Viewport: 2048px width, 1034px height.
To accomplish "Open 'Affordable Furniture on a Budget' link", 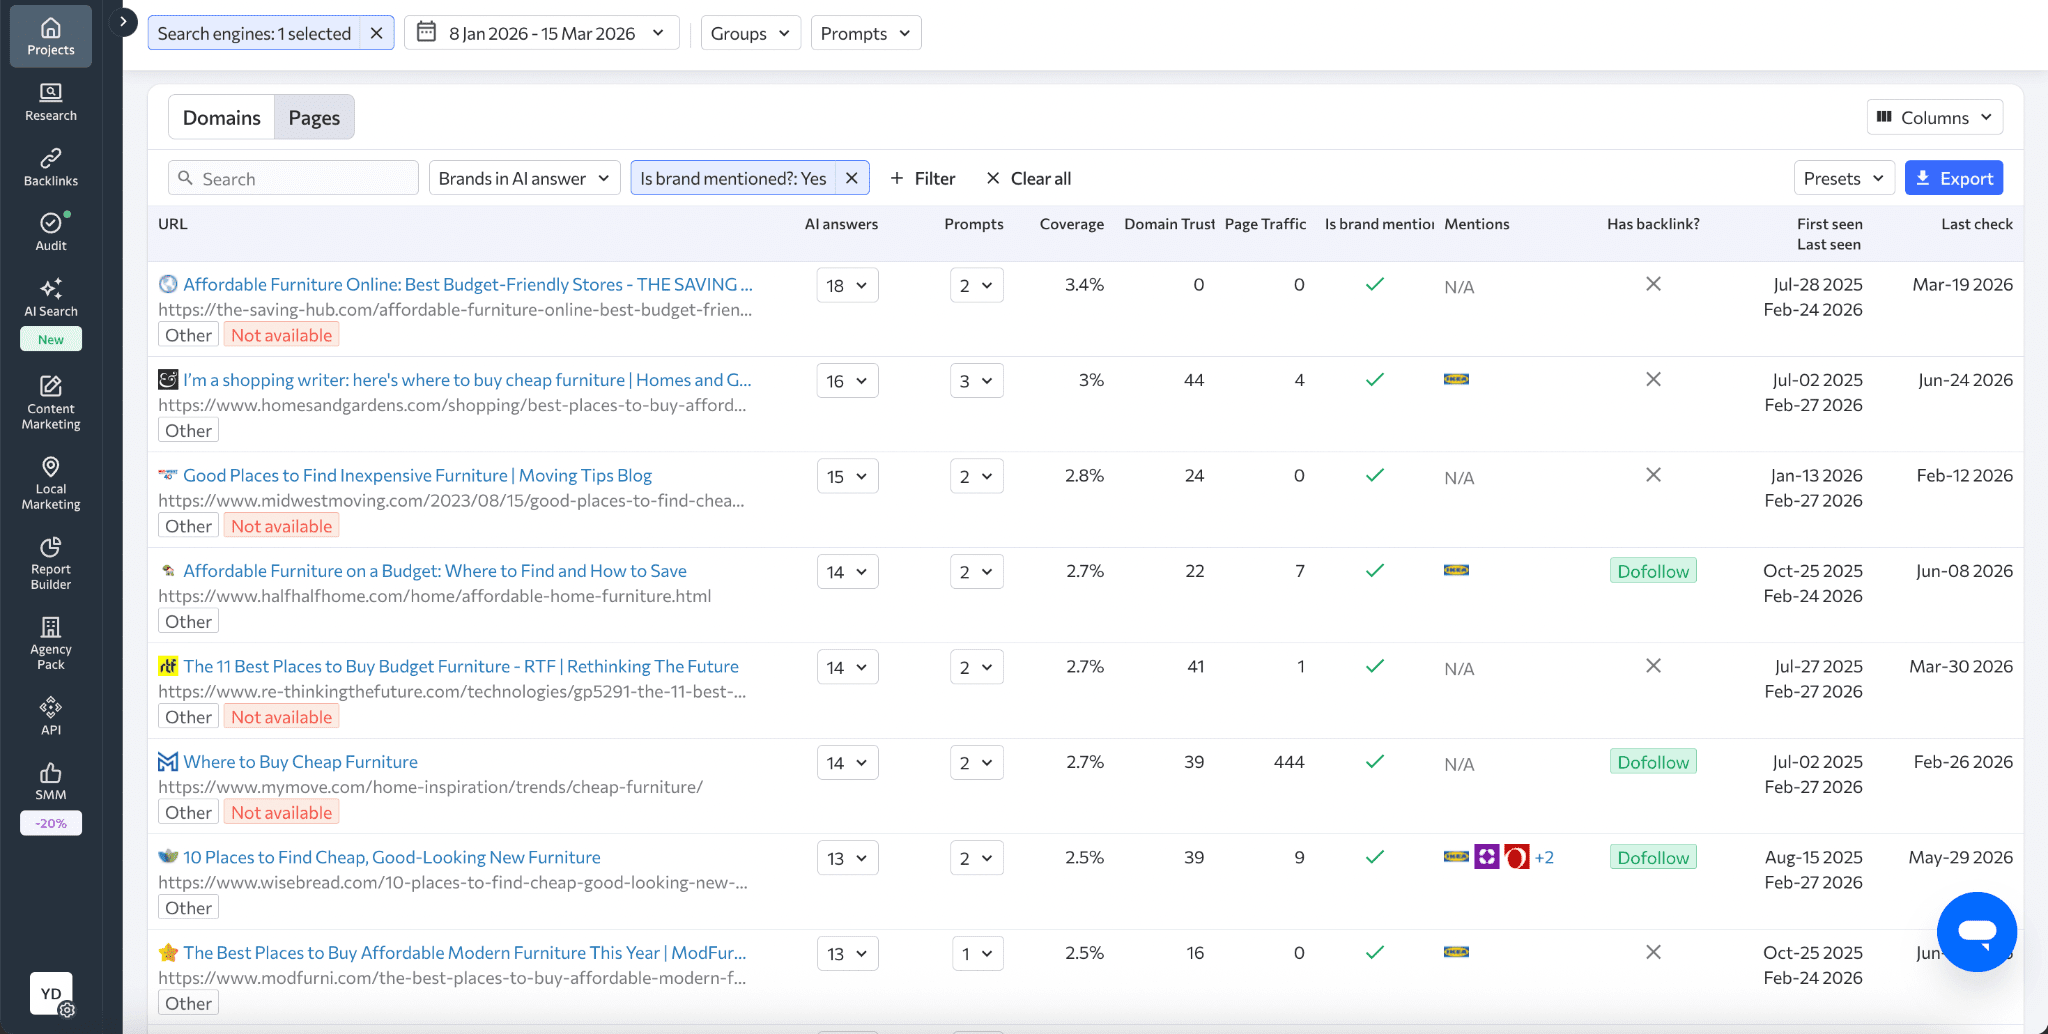I will tap(435, 571).
